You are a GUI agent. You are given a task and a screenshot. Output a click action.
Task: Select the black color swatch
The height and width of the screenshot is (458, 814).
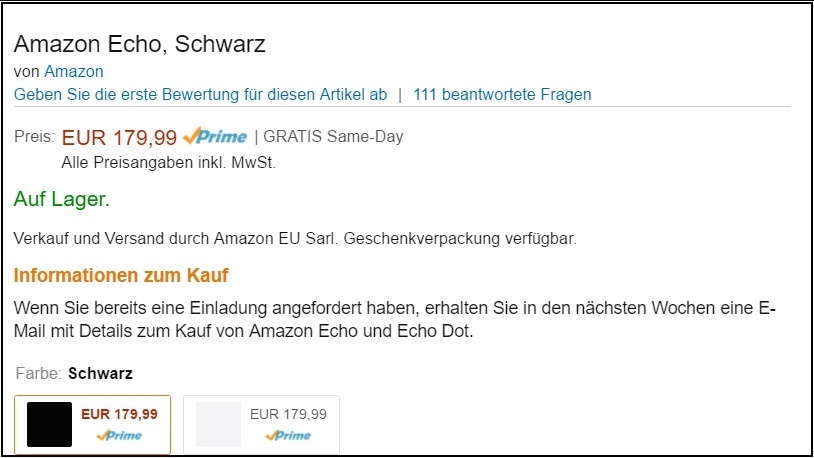click(49, 424)
